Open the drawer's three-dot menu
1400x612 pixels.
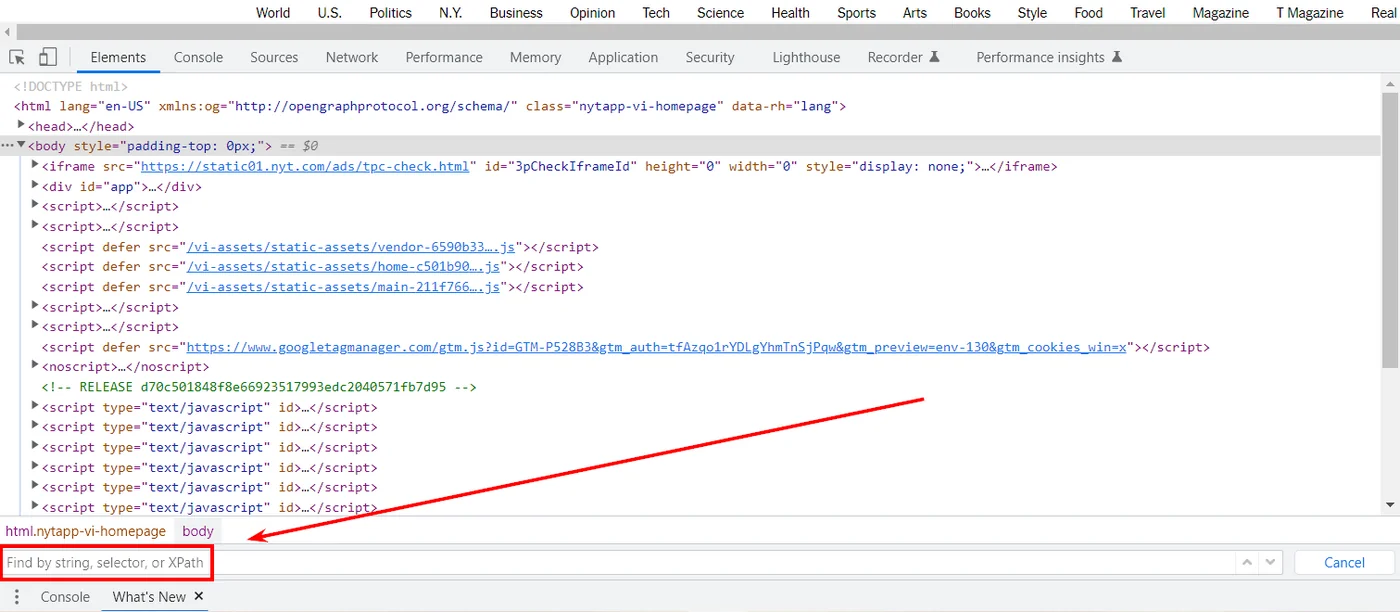[x=16, y=597]
